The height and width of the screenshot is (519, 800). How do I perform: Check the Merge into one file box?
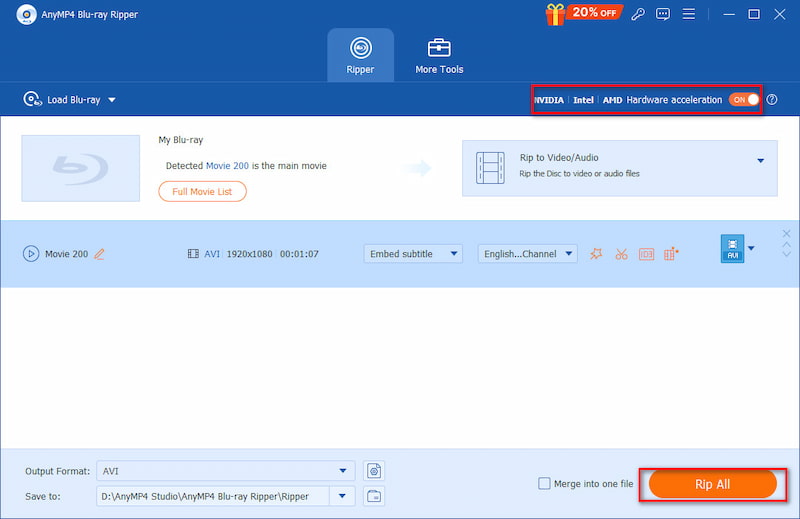[x=545, y=484]
